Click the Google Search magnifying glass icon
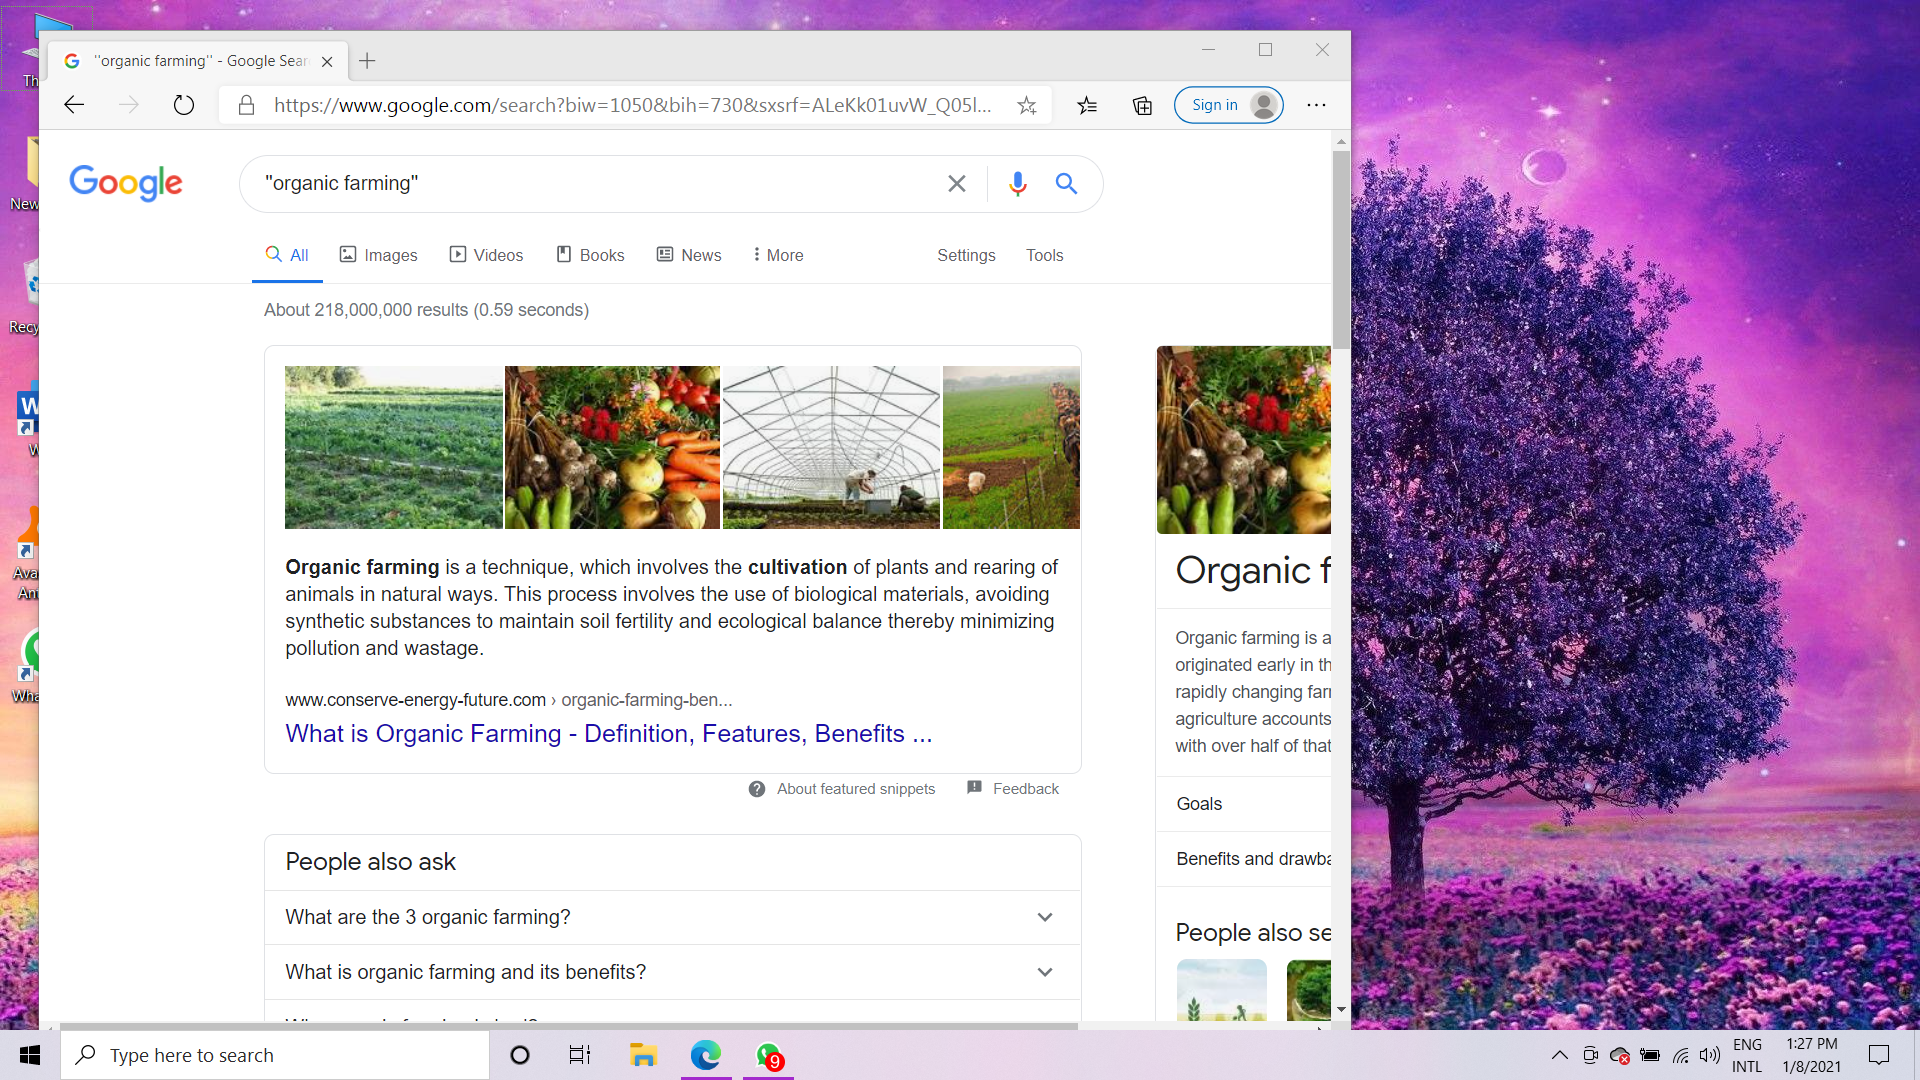 pyautogui.click(x=1065, y=183)
